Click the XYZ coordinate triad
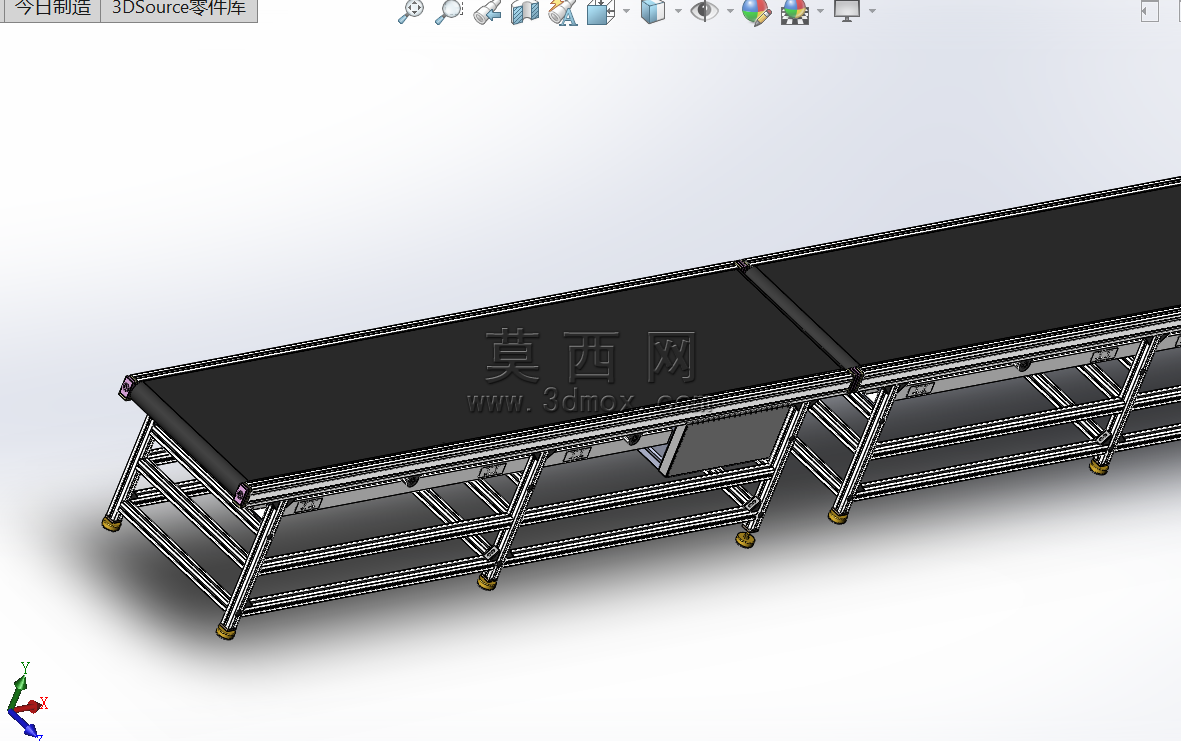The image size is (1181, 741). click(x=27, y=700)
